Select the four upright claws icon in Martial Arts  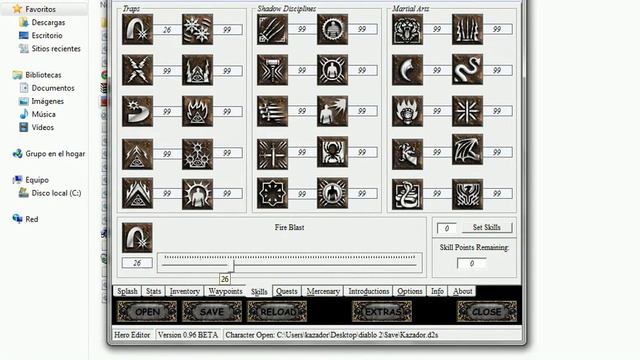pos(467,29)
